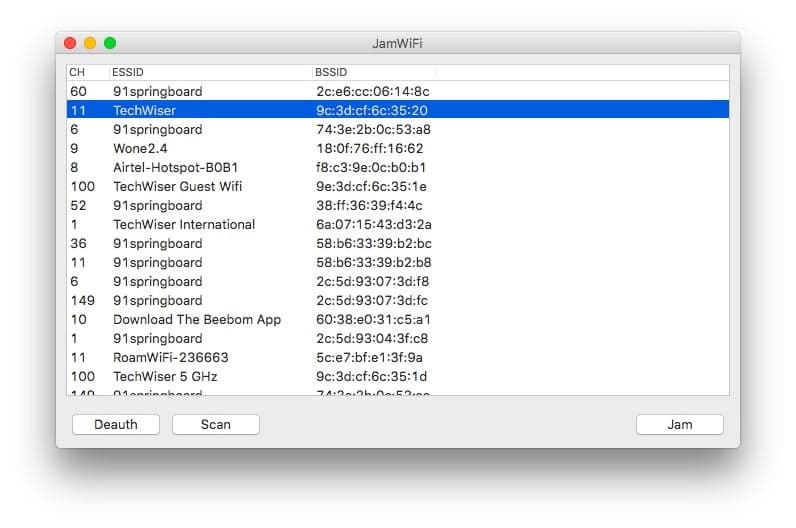Viewport: 796px width, 528px height.
Task: Select row with BSSID 2c:5d:93:04:3f:c8
Action: pyautogui.click(x=398, y=339)
